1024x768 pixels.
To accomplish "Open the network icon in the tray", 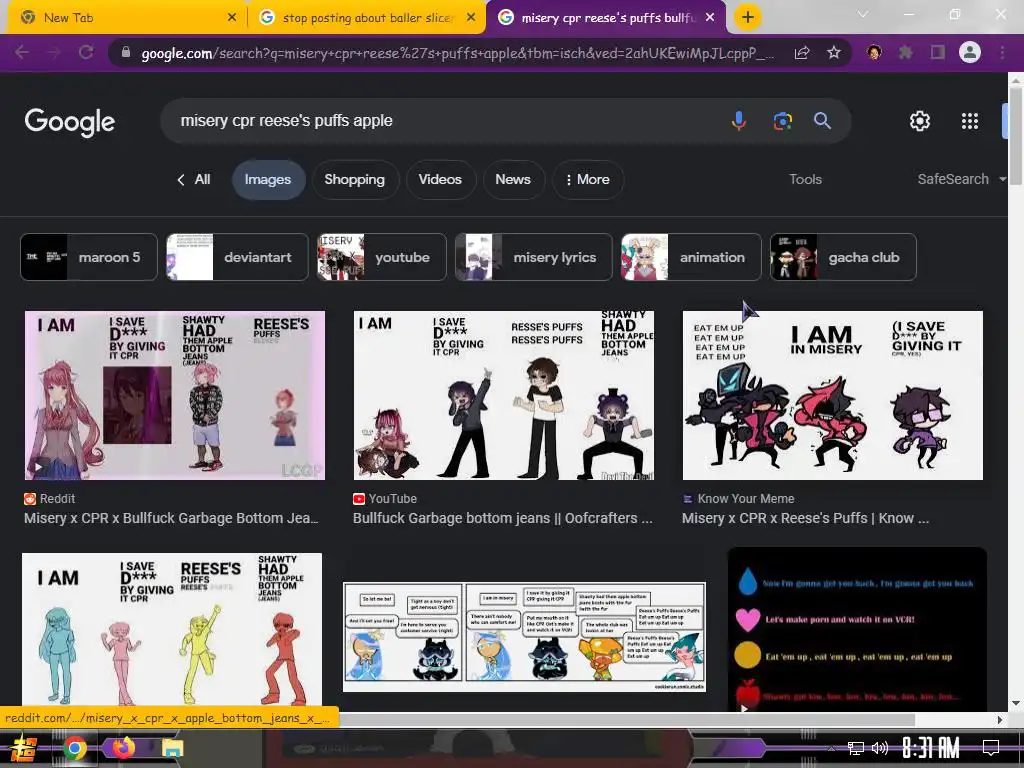I will (x=855, y=748).
